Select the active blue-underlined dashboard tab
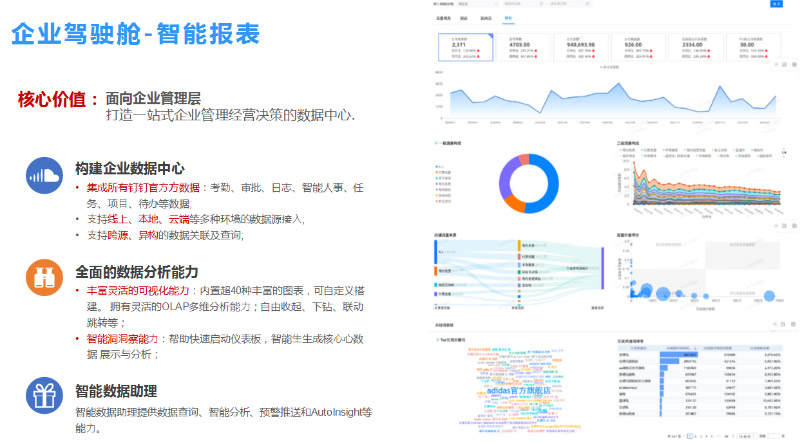 [x=508, y=18]
